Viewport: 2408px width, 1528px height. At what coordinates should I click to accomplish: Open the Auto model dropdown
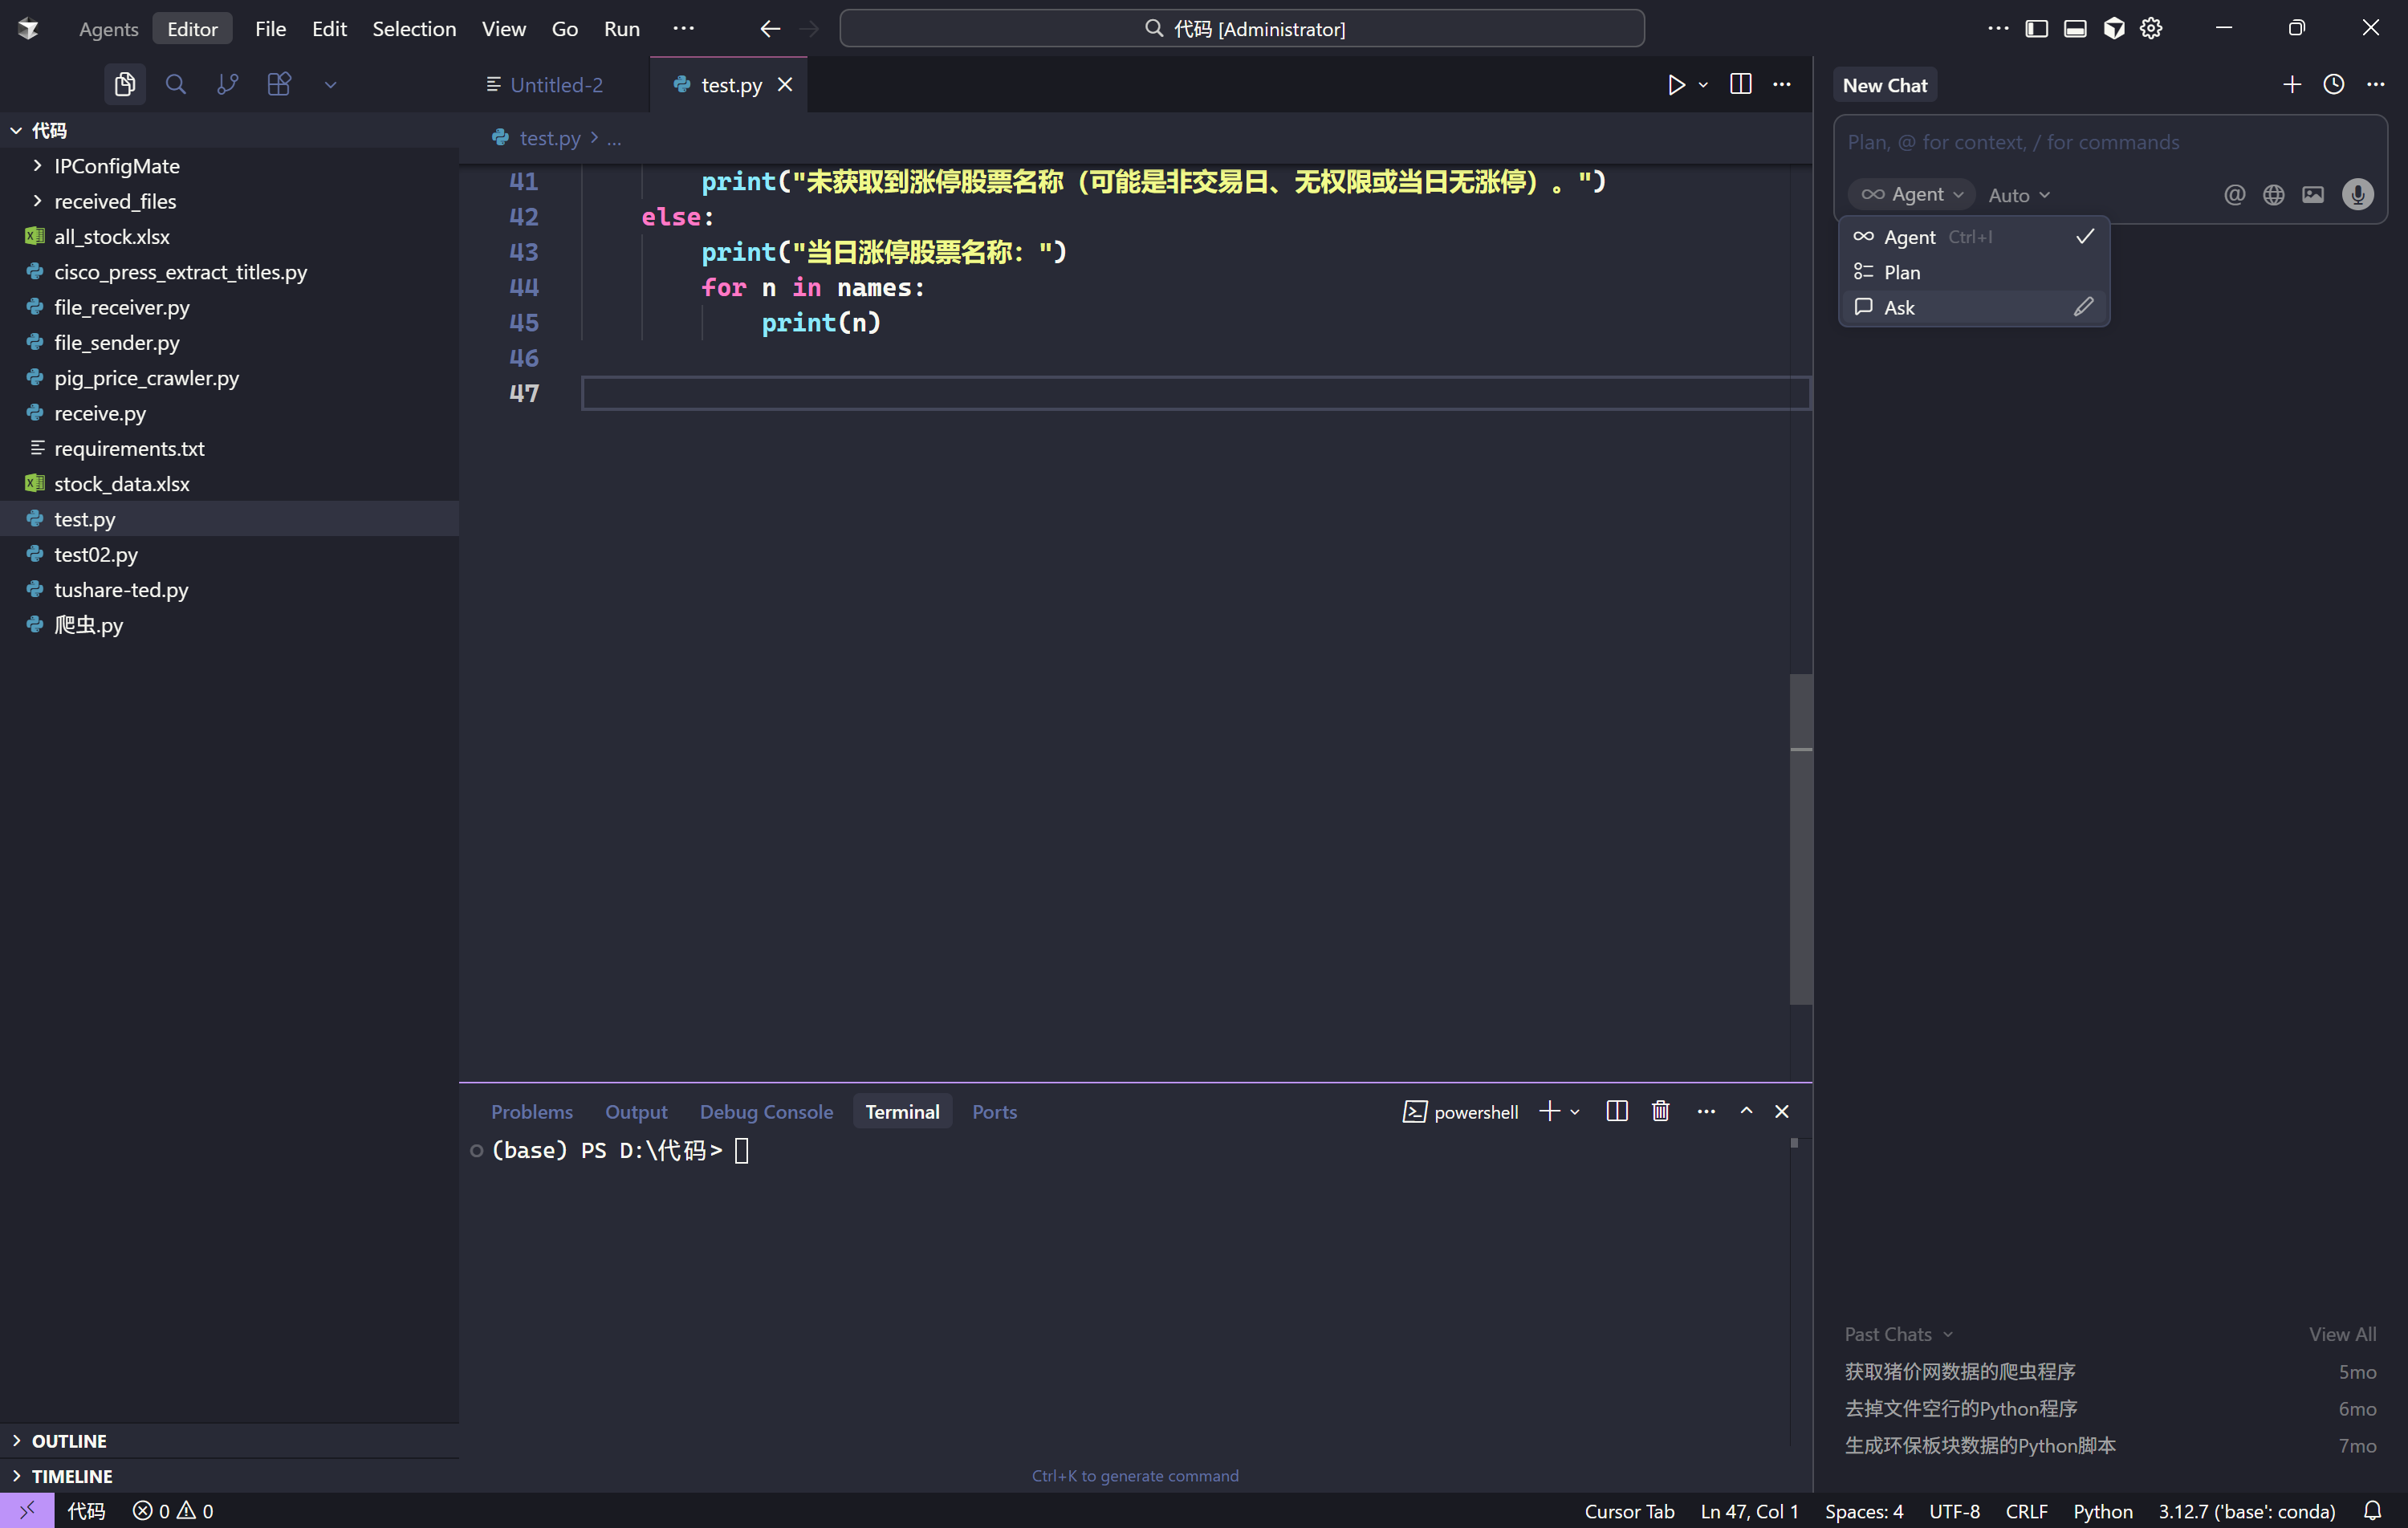click(x=2019, y=195)
